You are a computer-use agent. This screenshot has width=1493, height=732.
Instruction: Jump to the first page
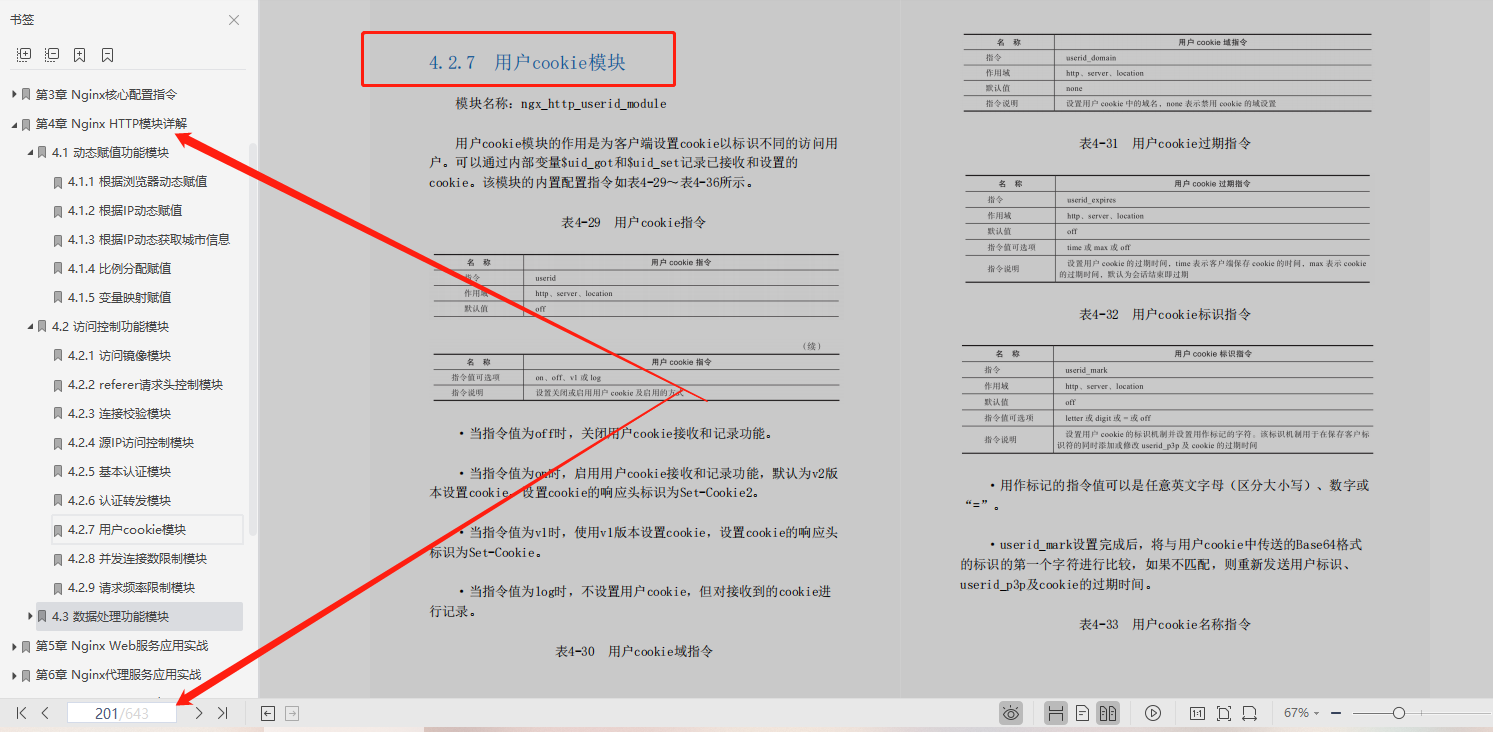point(21,713)
